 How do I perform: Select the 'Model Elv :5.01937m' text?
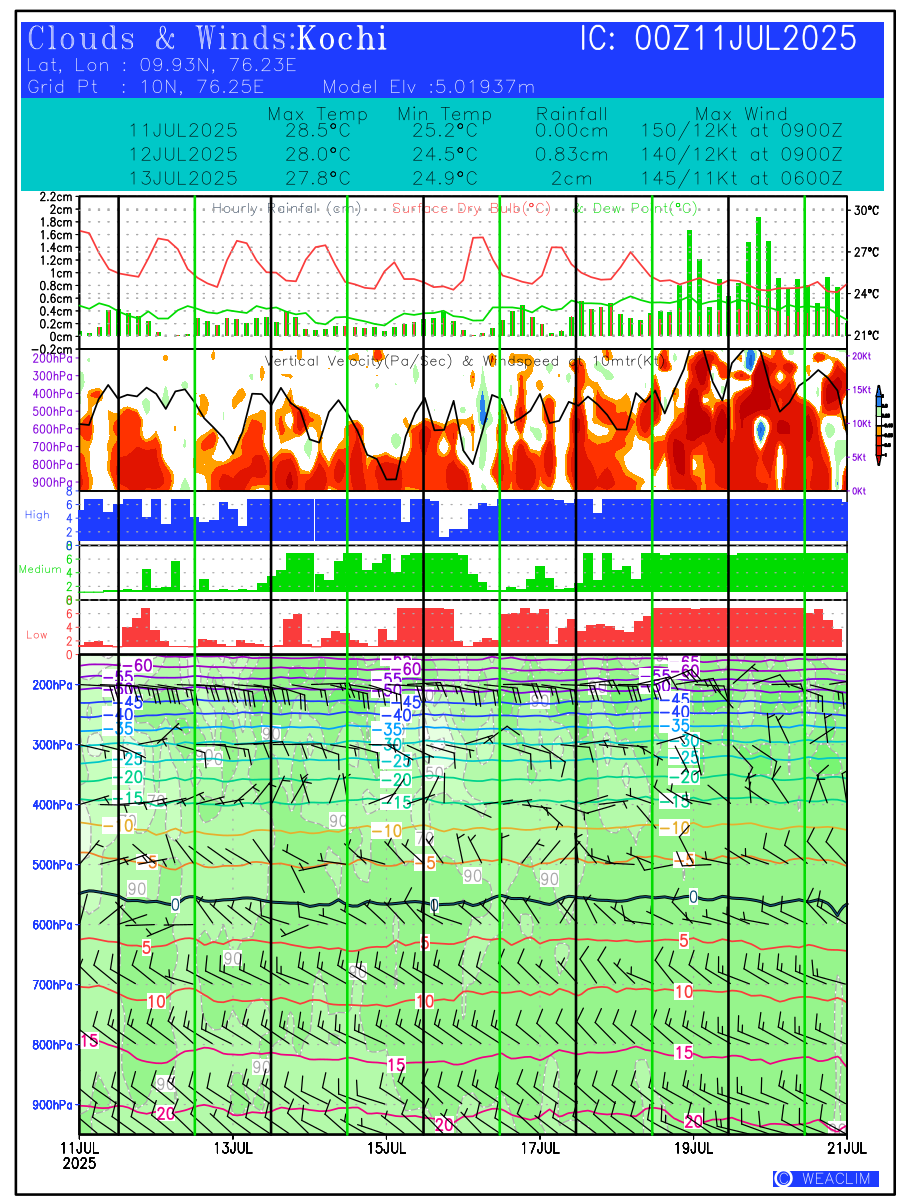click(429, 86)
